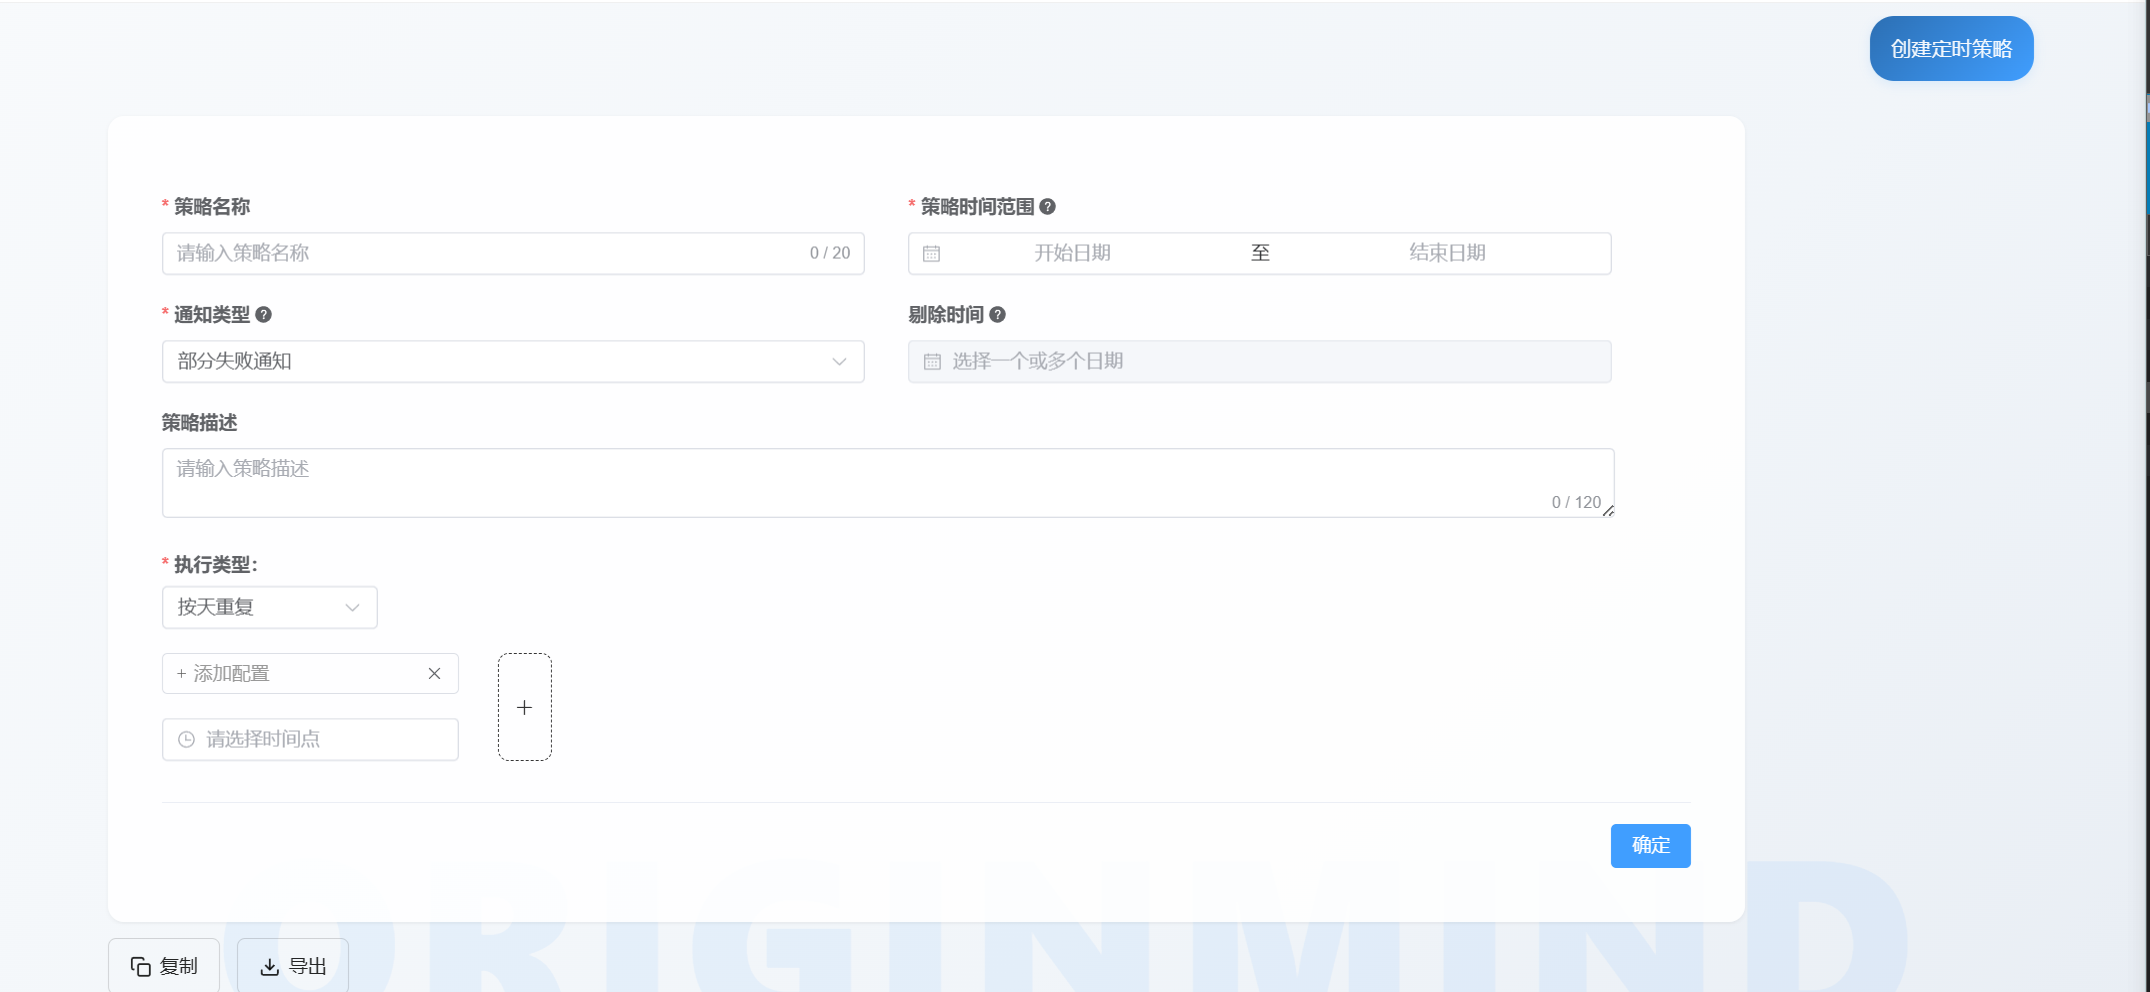Open the 按天重复 execution type dropdown
The image size is (2150, 992).
[269, 607]
